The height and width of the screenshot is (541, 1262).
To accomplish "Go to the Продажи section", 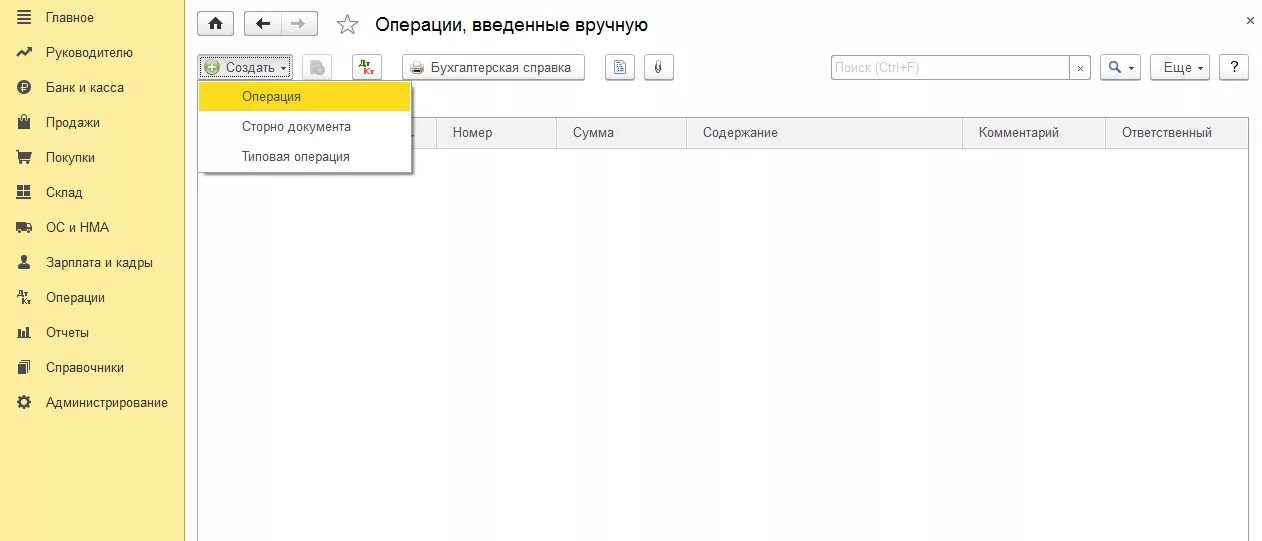I will (x=73, y=122).
